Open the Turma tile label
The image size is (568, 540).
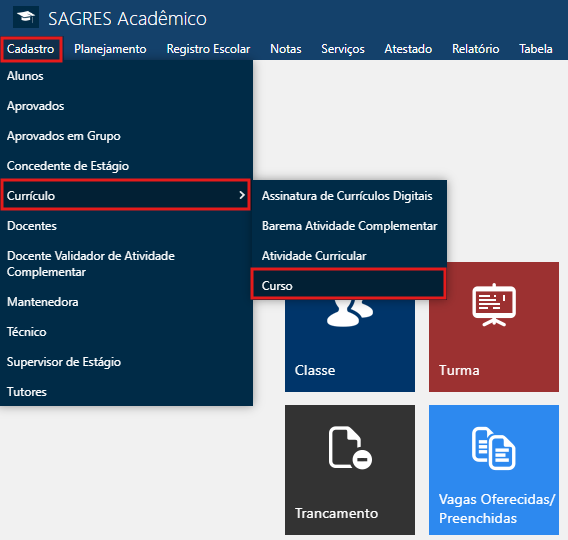point(459,371)
